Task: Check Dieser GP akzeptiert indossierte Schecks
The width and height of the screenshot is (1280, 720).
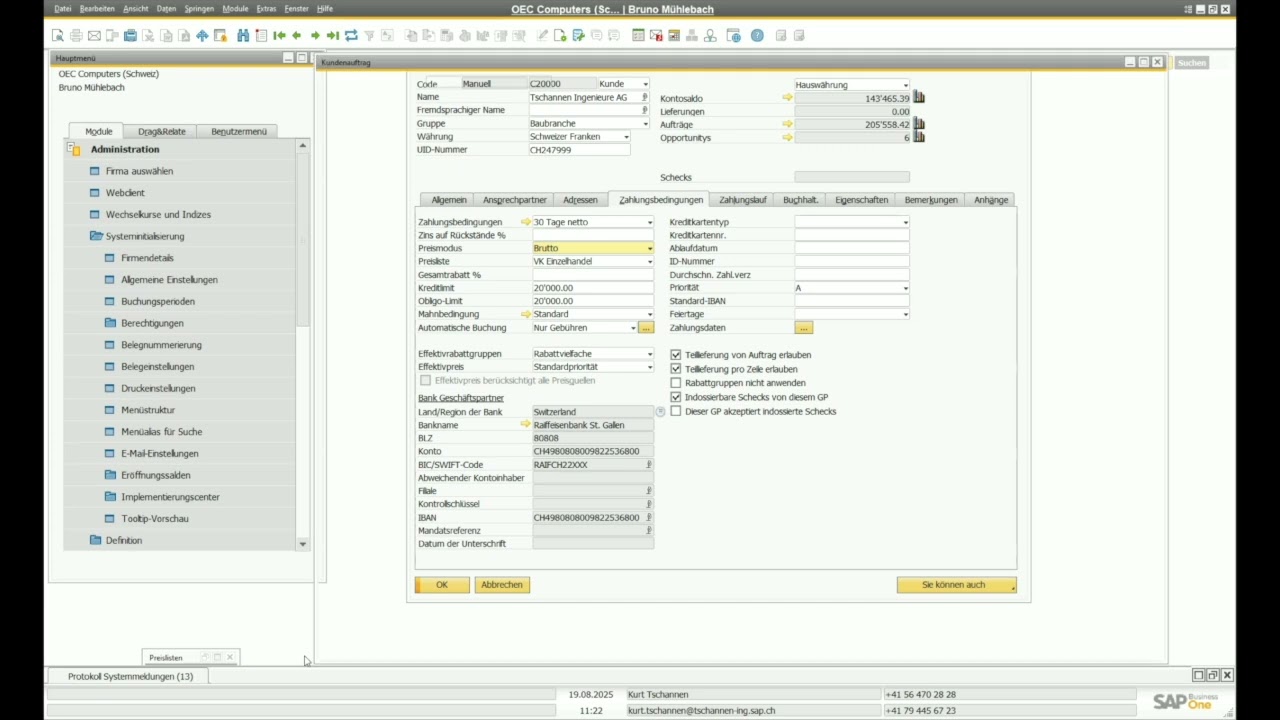Action: pos(676,411)
